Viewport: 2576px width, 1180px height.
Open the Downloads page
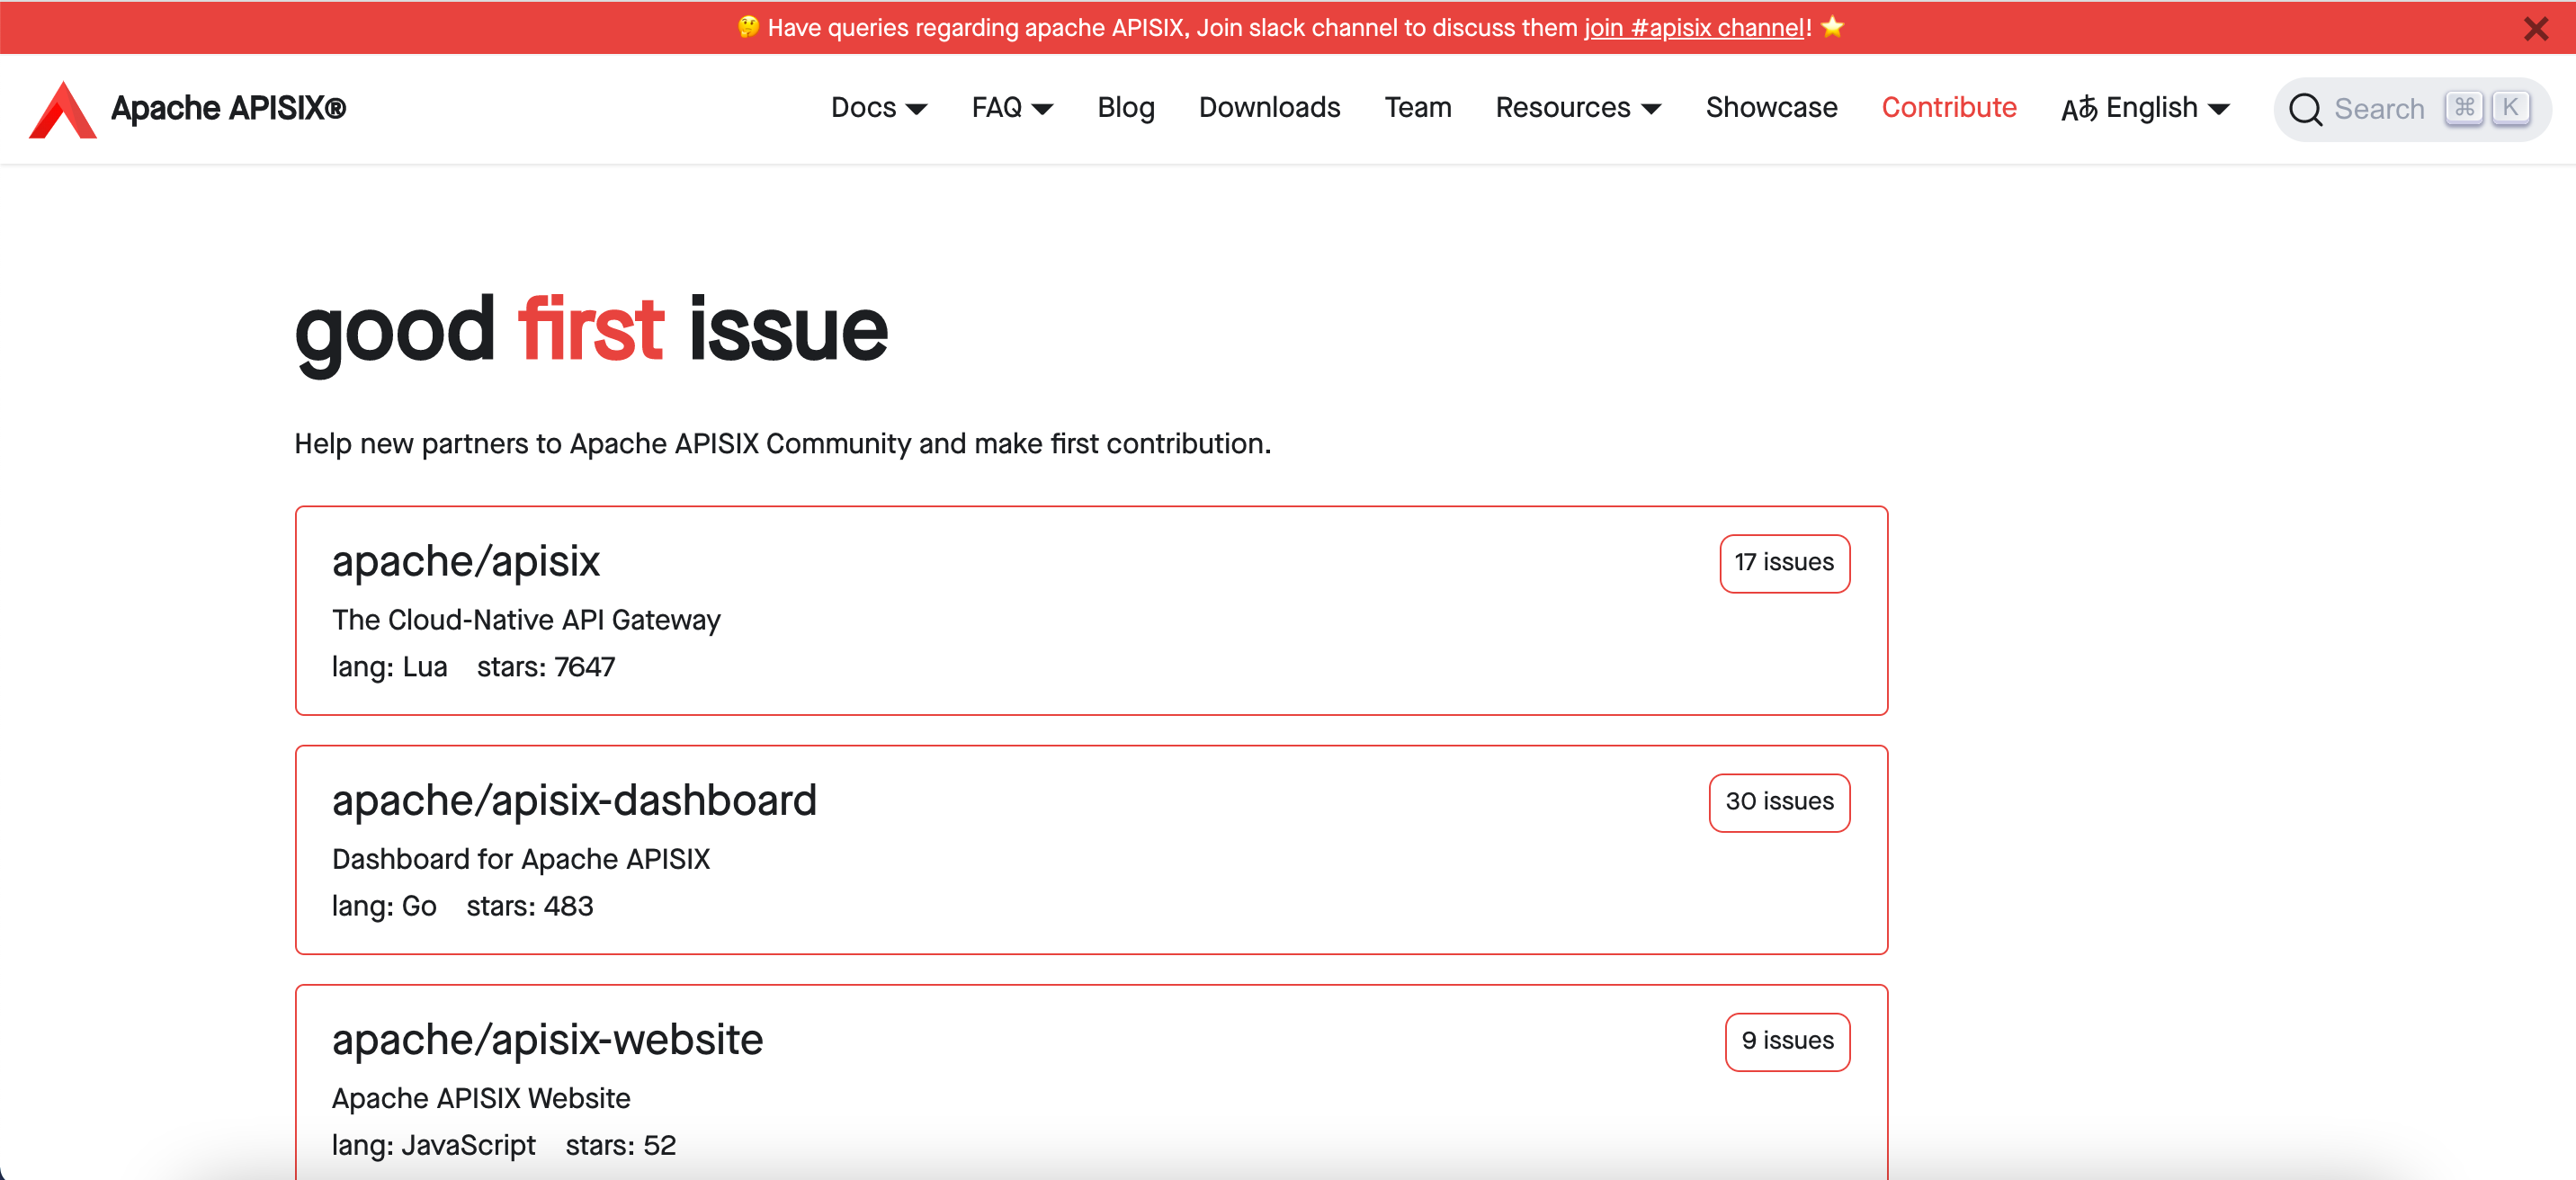[1269, 108]
